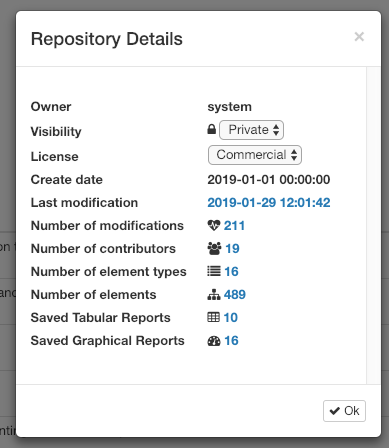Open the 19 contributors link
The width and height of the screenshot is (389, 448).
[x=232, y=248]
